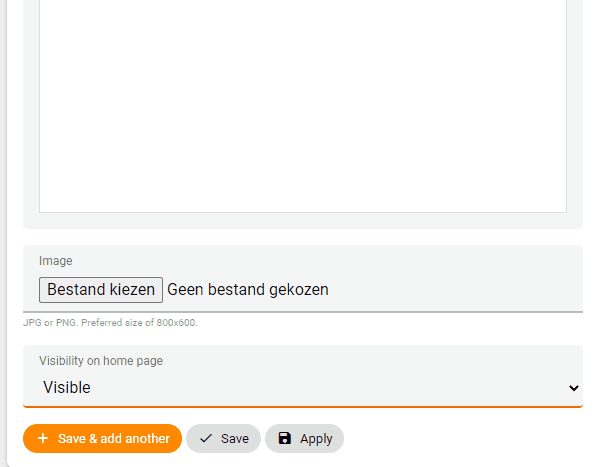Click the grey panel padding below the text area
Viewport: 594px width, 467px height.
pyautogui.click(x=303, y=221)
